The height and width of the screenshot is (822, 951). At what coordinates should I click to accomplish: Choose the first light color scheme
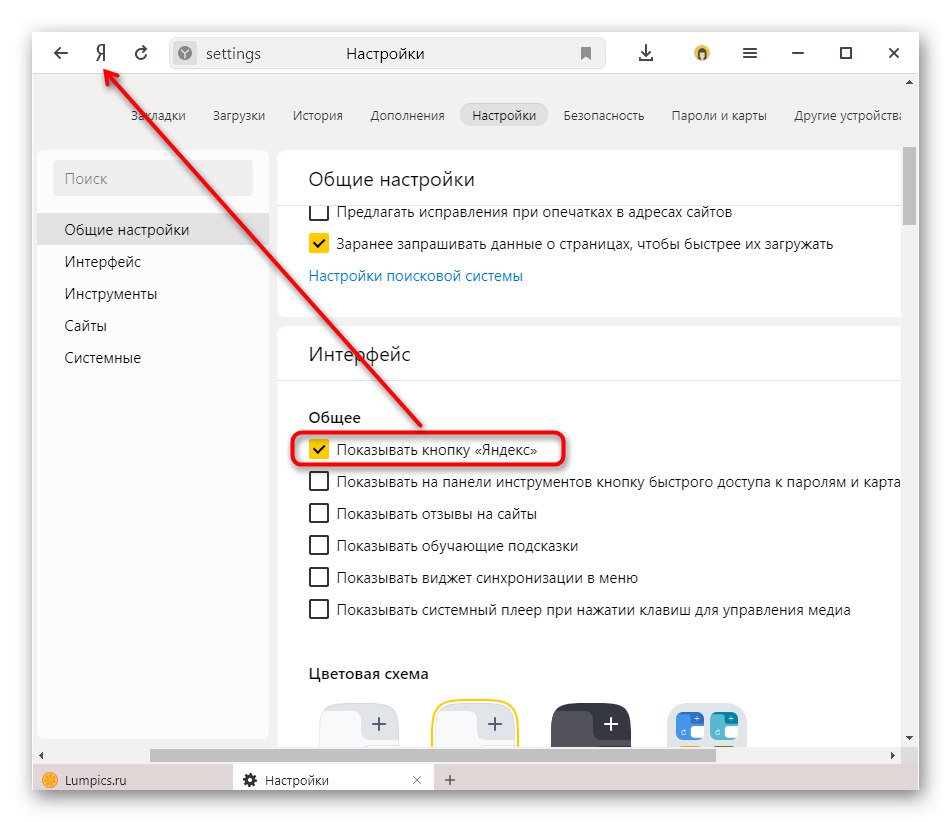[x=359, y=726]
